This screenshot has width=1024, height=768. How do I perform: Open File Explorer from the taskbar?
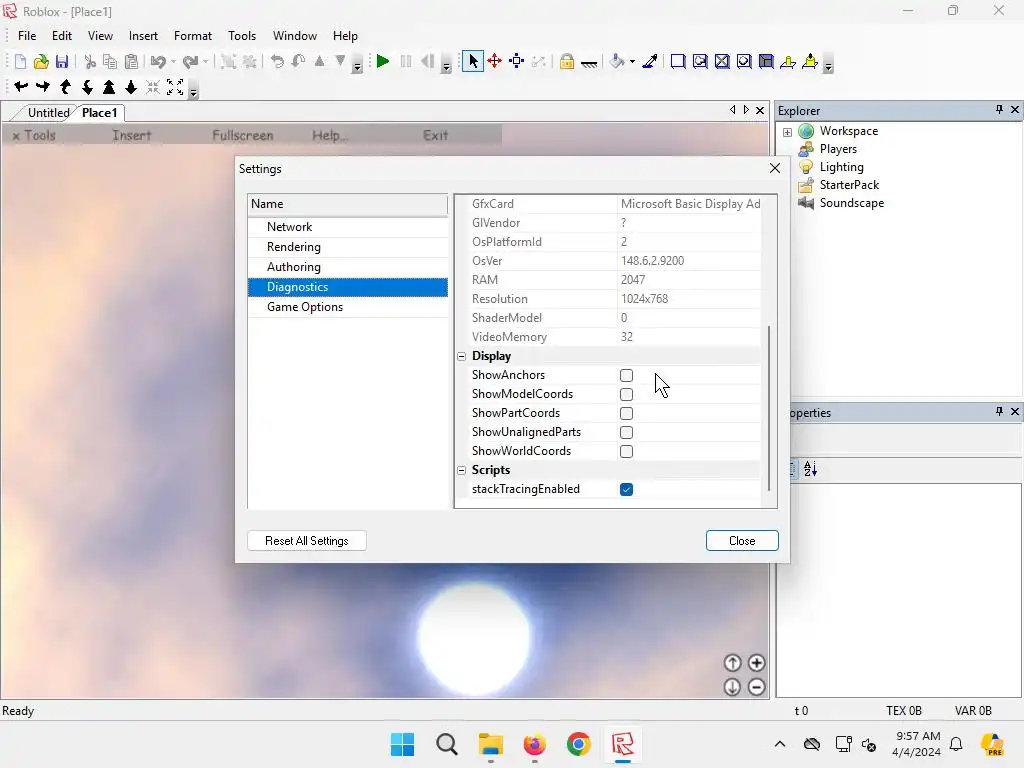(x=490, y=744)
